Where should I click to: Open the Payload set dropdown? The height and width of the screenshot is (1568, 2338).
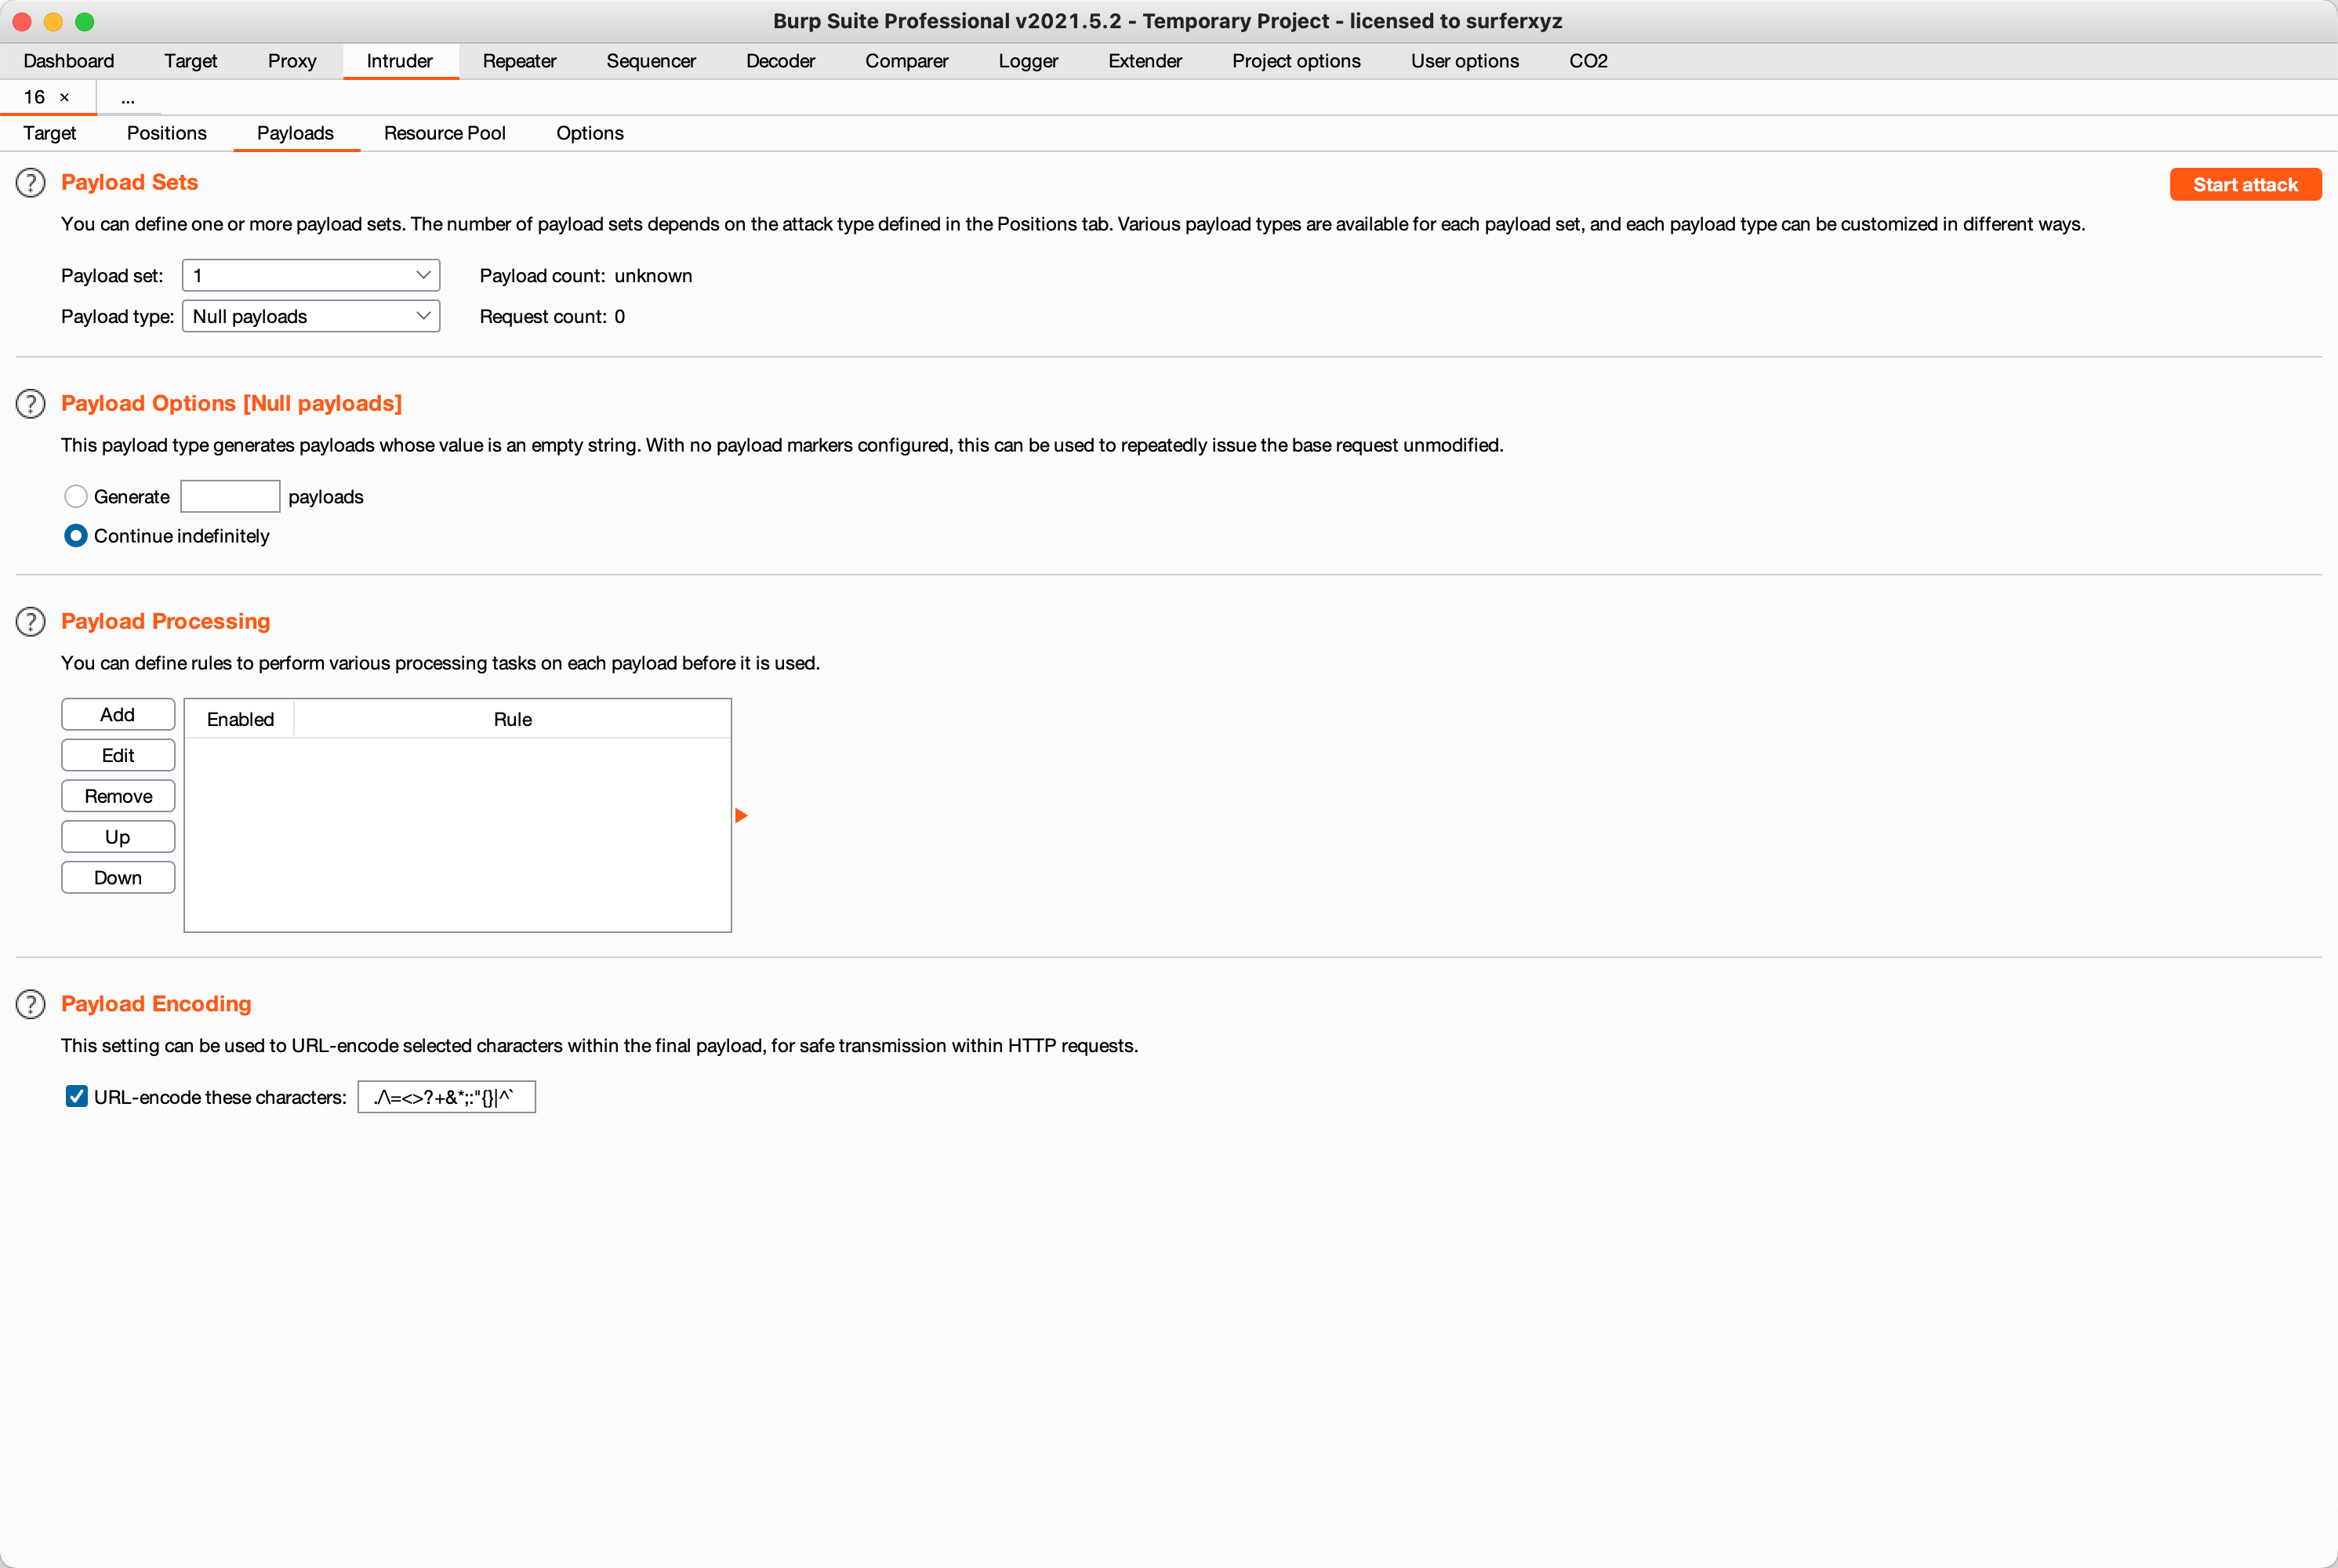pos(311,275)
